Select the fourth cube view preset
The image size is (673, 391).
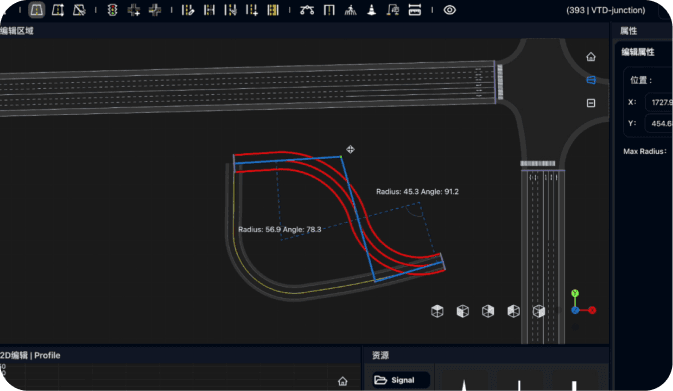pos(513,311)
